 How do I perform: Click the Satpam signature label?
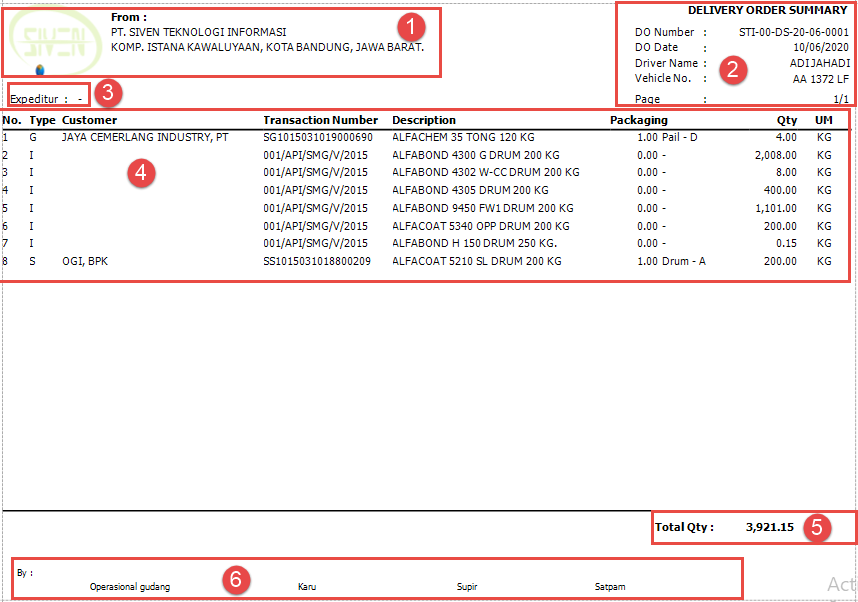click(x=610, y=587)
